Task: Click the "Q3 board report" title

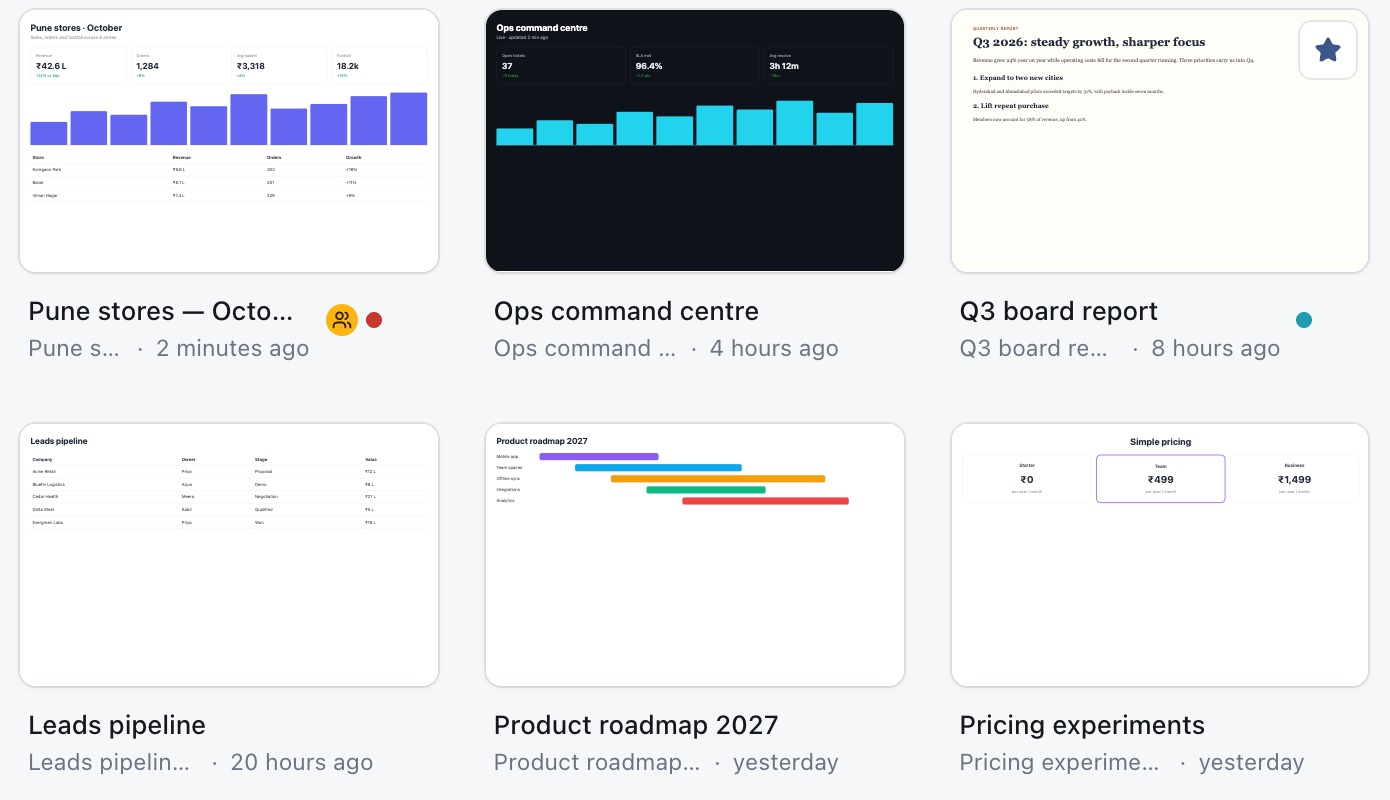Action: coord(1058,311)
